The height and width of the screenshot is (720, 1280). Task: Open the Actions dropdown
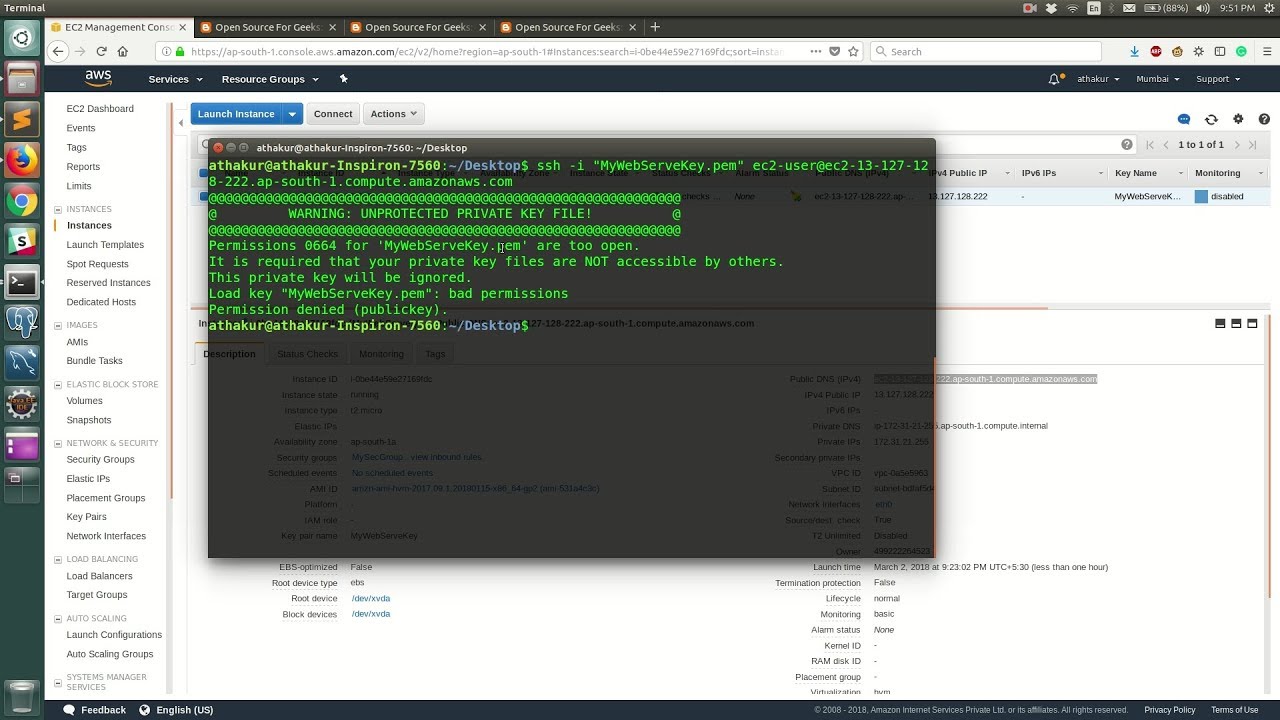(x=394, y=114)
